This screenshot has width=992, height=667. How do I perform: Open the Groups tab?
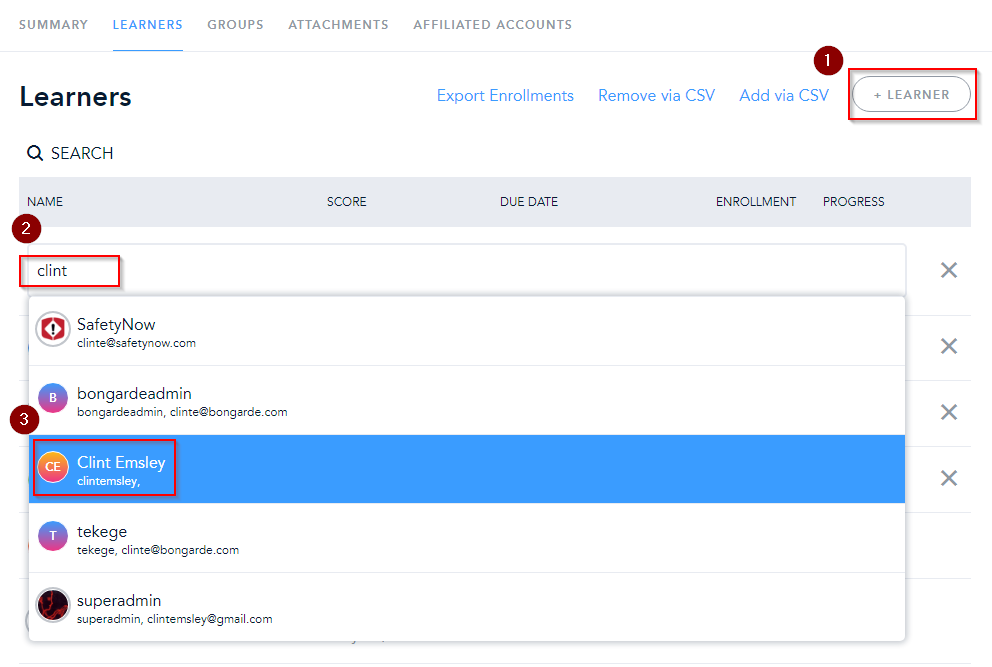(235, 25)
